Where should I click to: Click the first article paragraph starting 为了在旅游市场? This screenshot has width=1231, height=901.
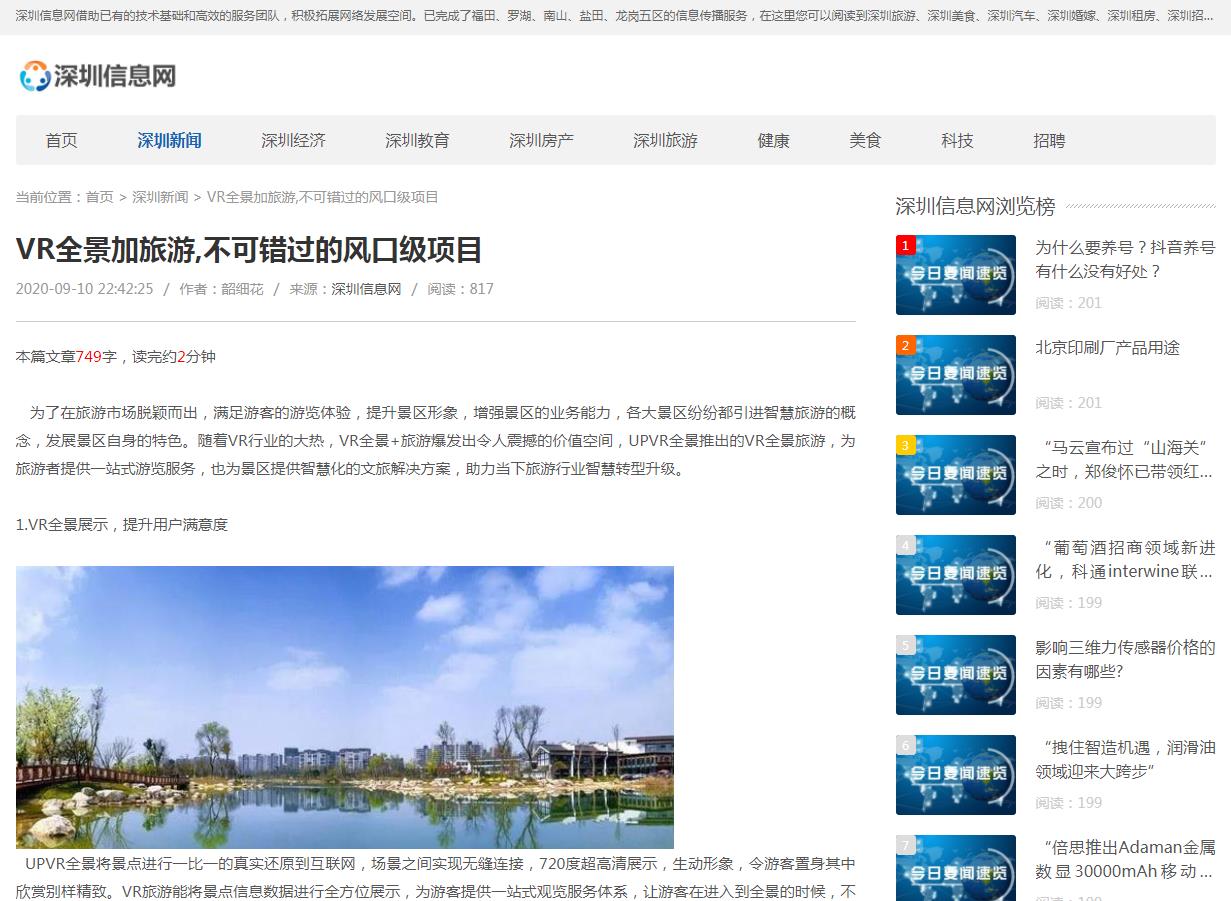[436, 440]
